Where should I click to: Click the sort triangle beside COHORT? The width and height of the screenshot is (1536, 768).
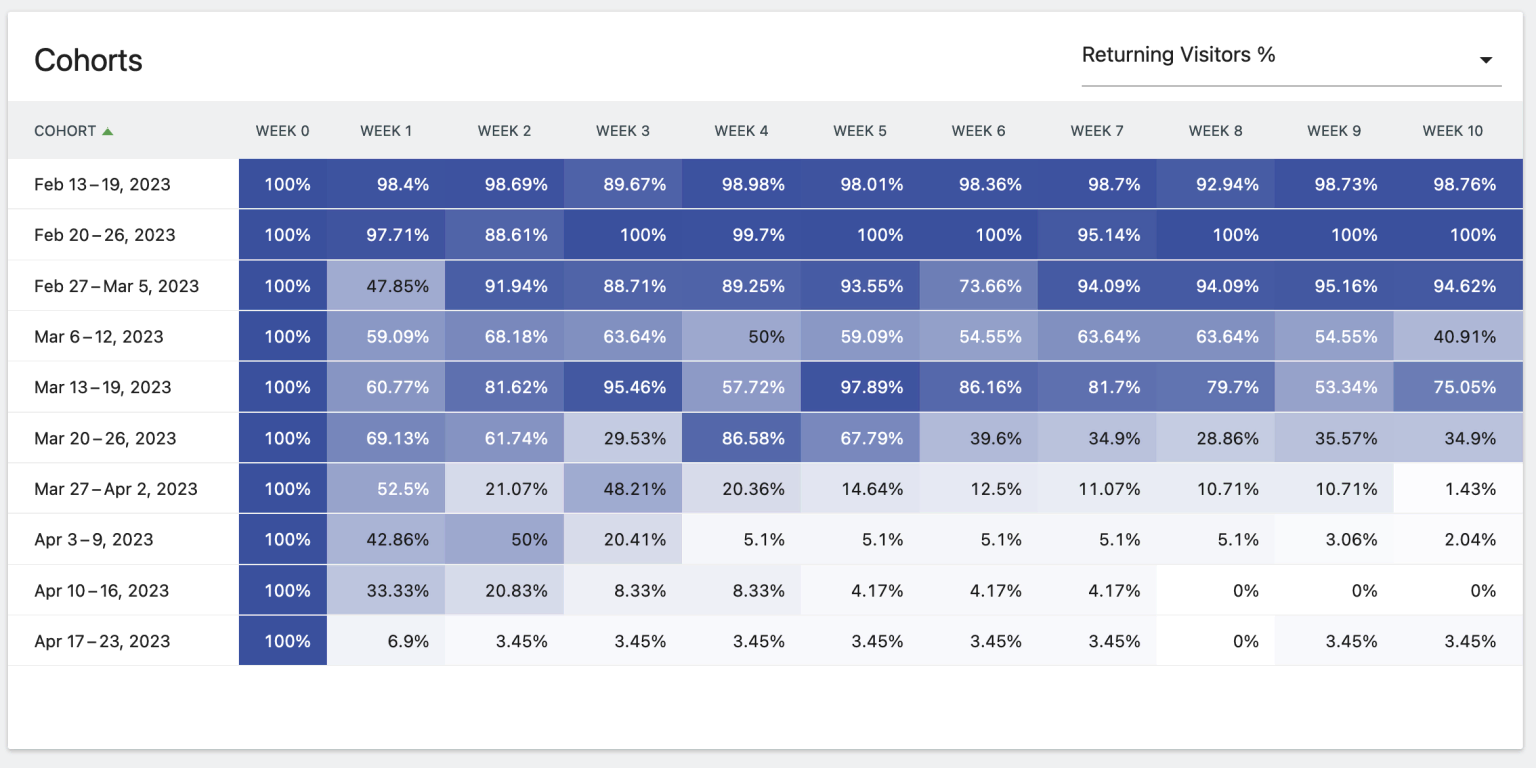click(110, 130)
